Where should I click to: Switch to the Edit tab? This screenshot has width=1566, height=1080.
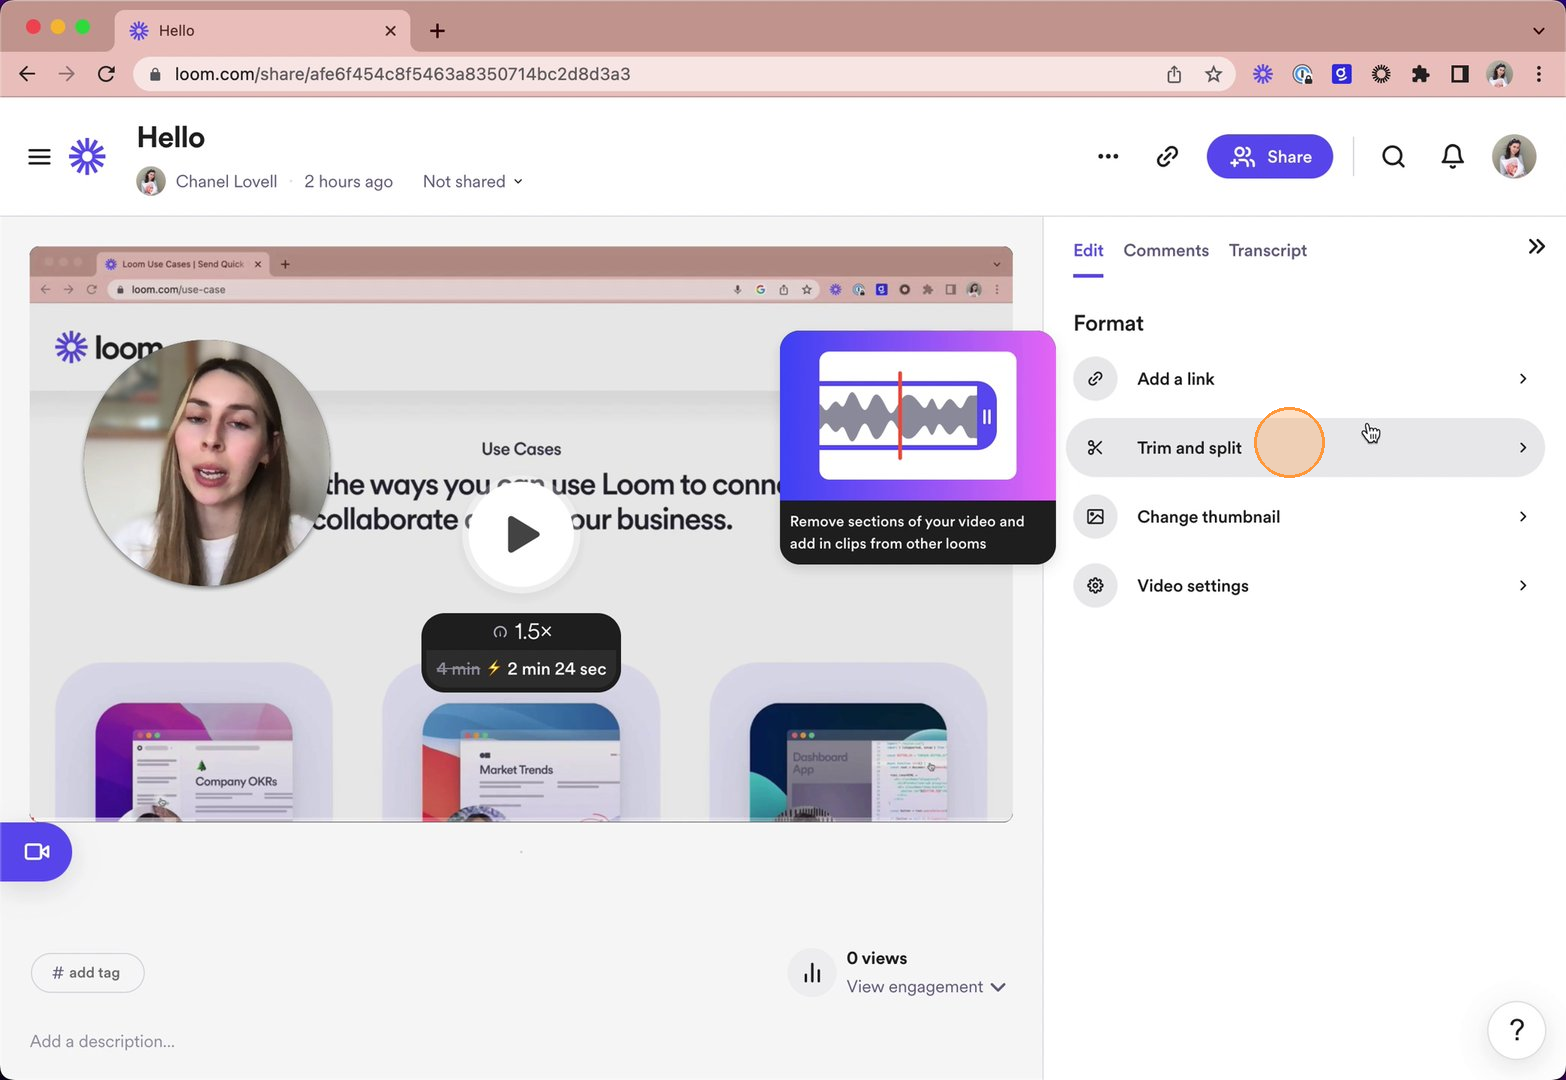[x=1088, y=250]
